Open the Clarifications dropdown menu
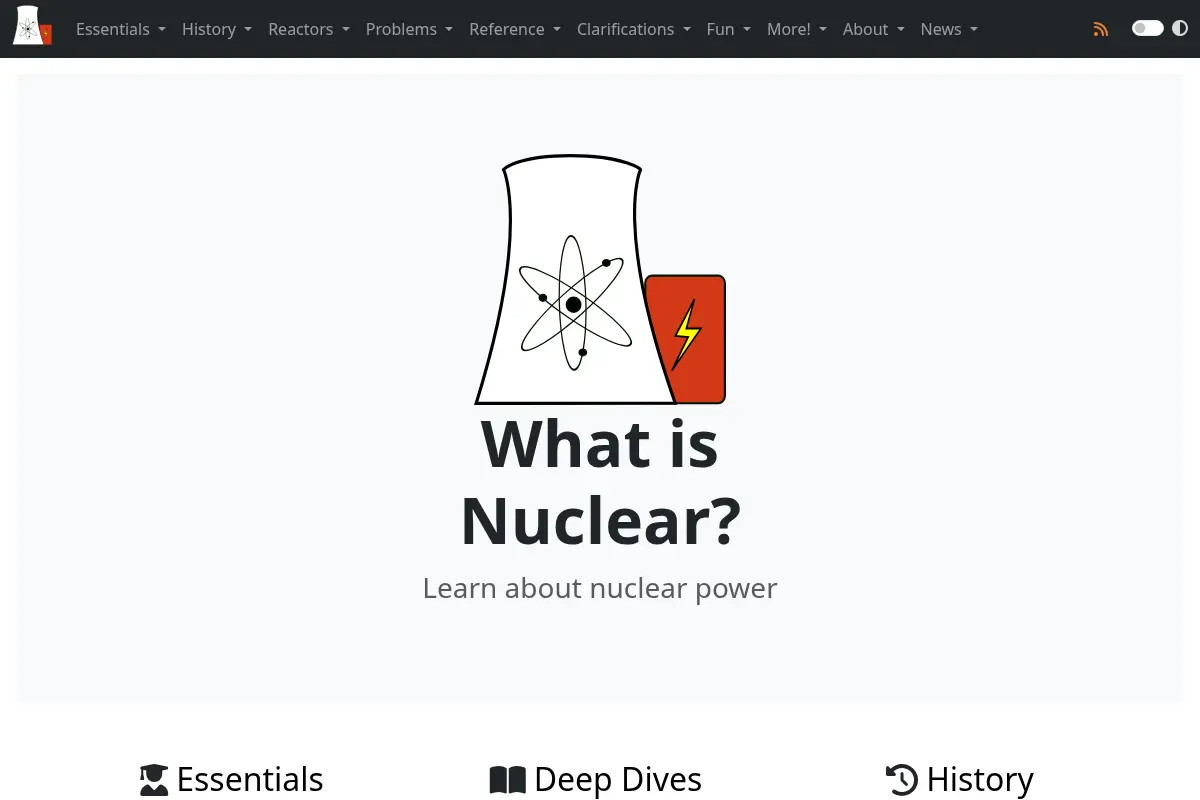The width and height of the screenshot is (1200, 800). (x=634, y=29)
